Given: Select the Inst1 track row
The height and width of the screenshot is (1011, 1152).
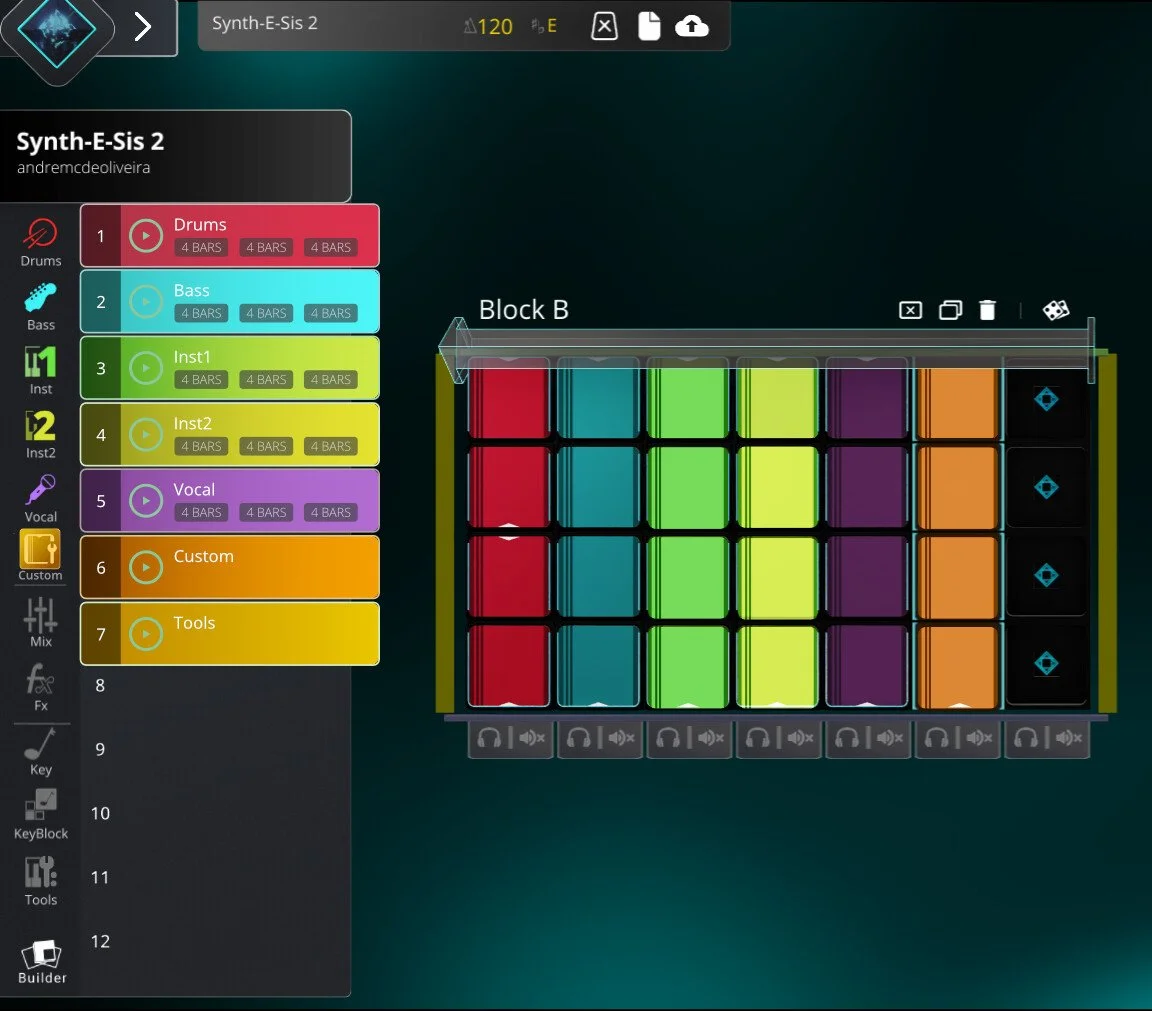Looking at the screenshot, I should 230,368.
